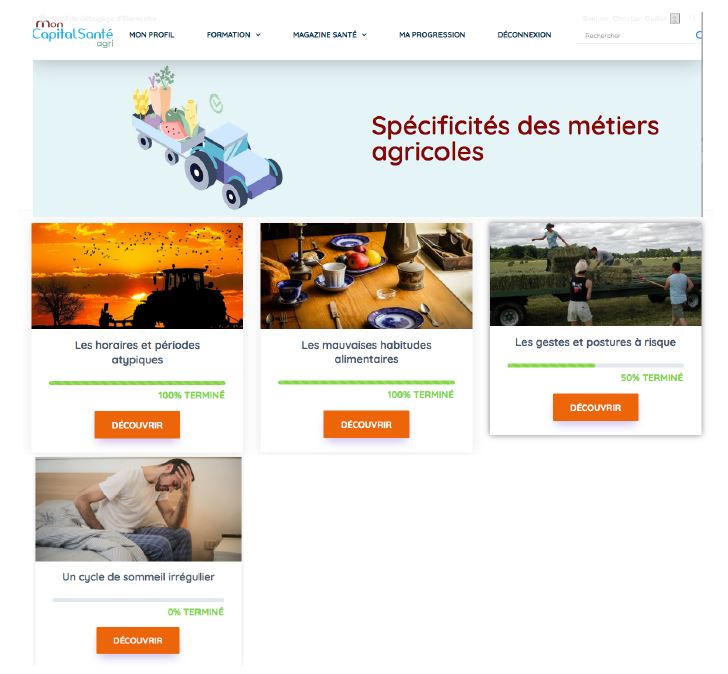Click Découvrir under cycle de sommeil irrégulier

[x=138, y=641]
